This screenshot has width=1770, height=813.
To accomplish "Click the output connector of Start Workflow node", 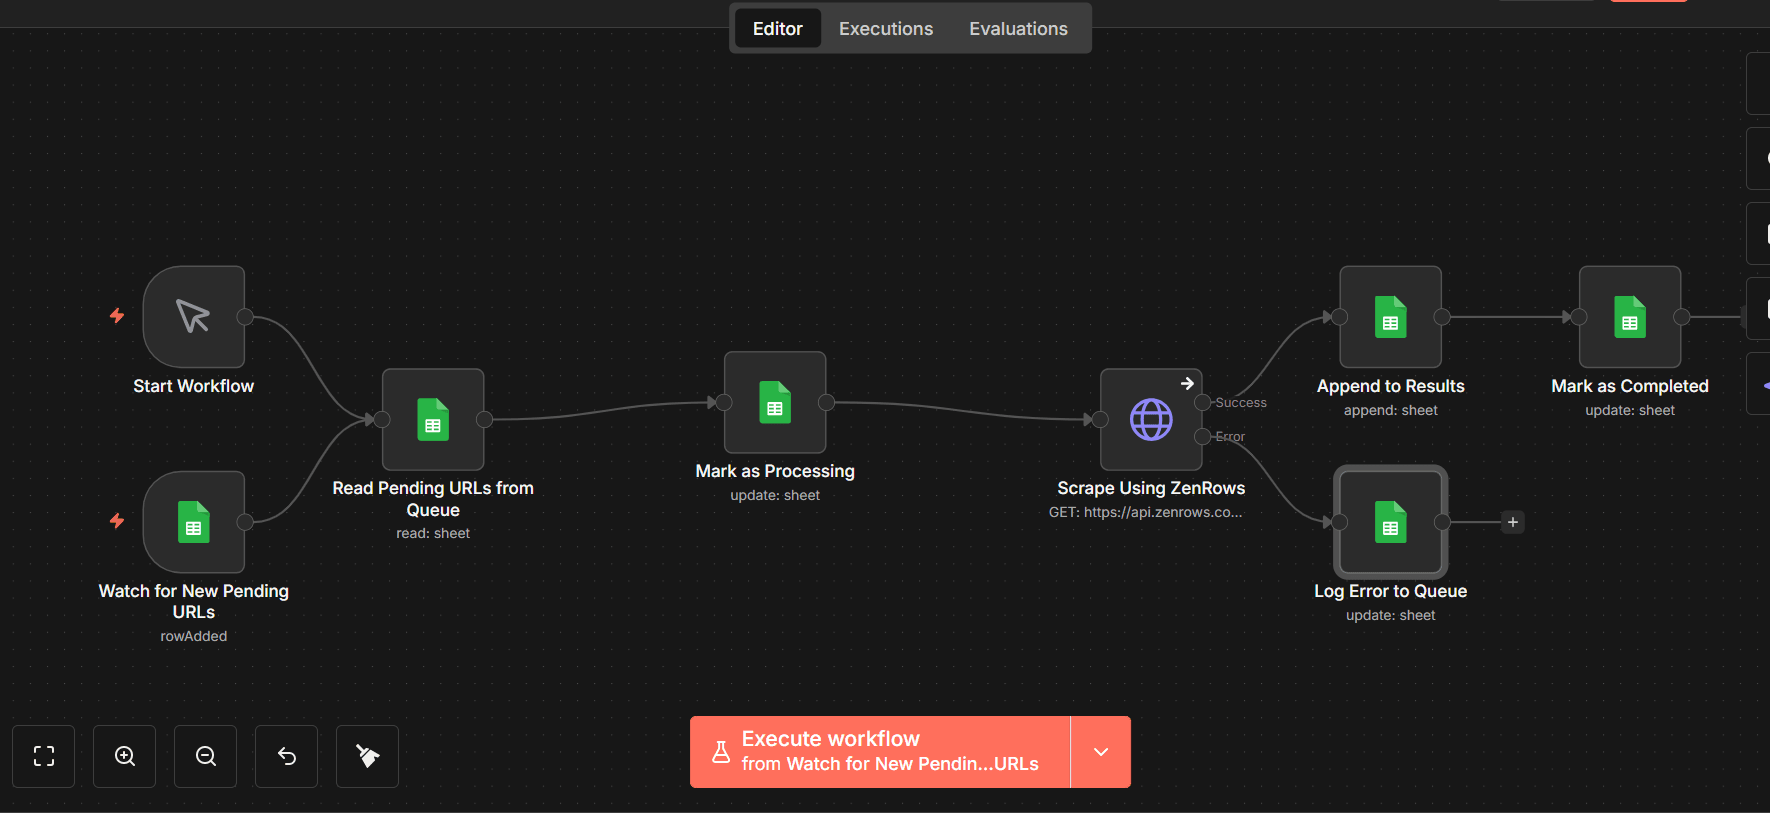I will [x=245, y=317].
